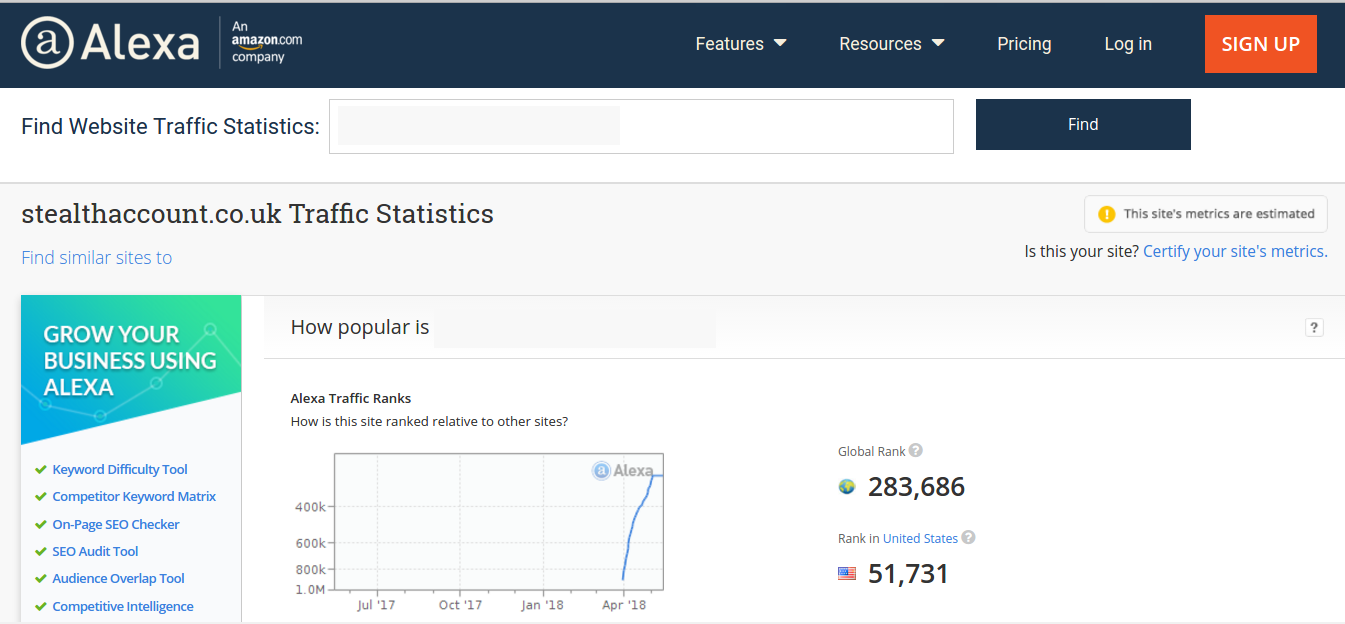
Task: Click the website traffic search input field
Action: [x=640, y=126]
